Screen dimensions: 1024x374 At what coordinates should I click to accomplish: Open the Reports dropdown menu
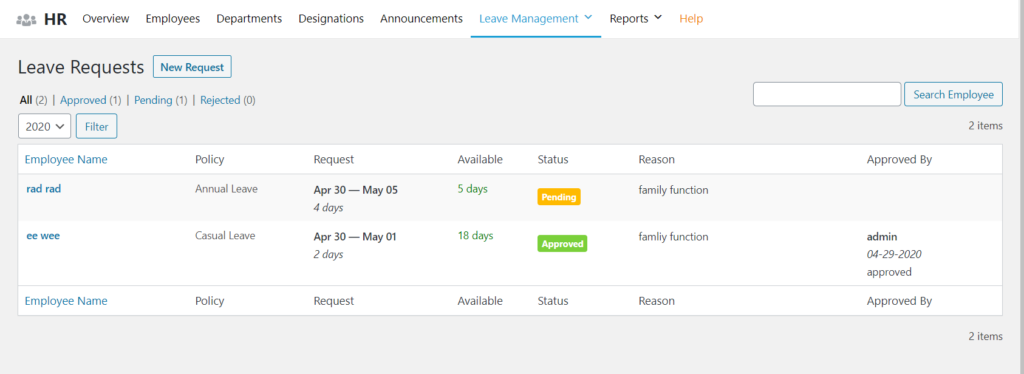635,18
